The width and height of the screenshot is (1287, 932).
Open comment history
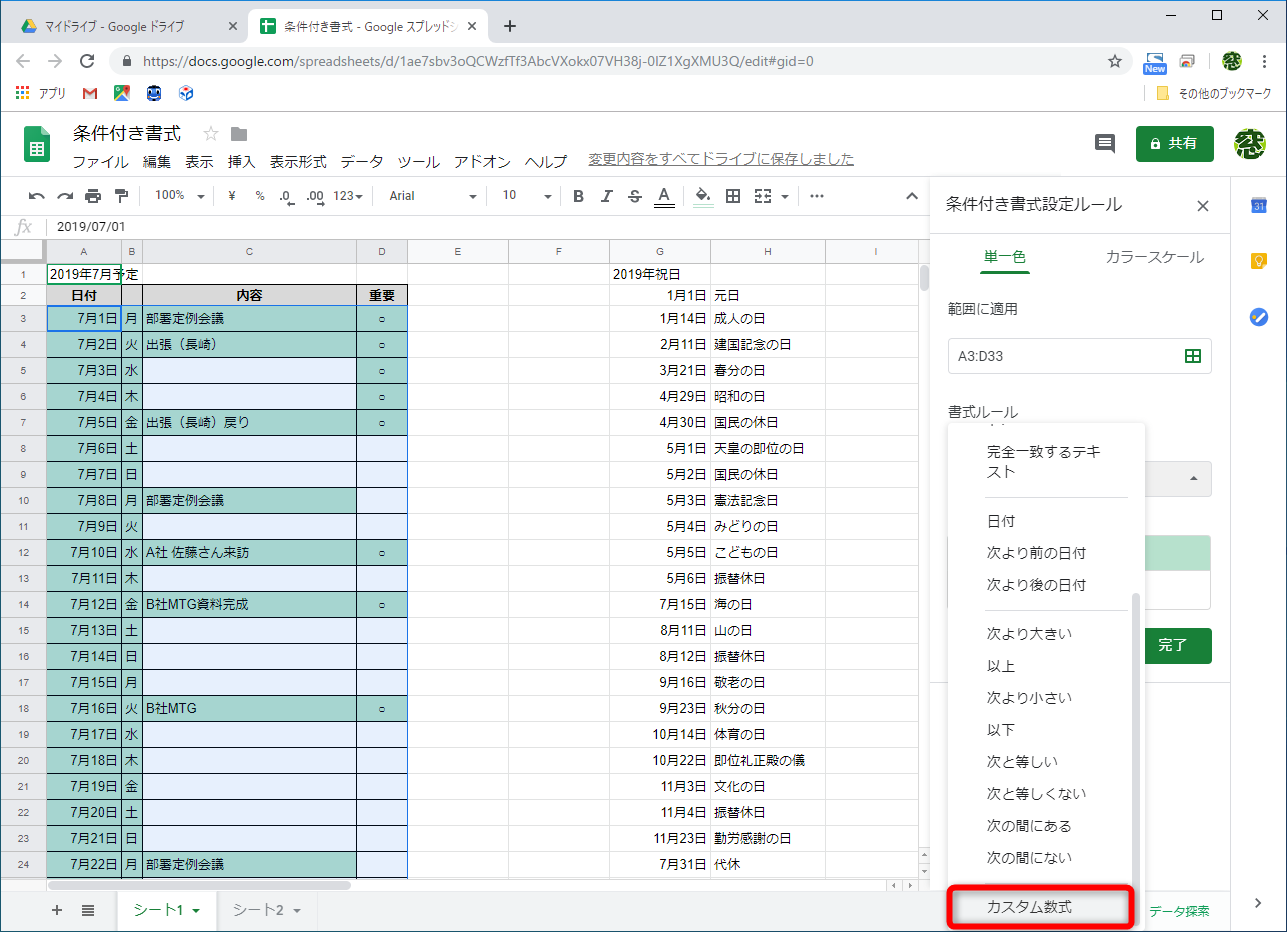(1104, 144)
